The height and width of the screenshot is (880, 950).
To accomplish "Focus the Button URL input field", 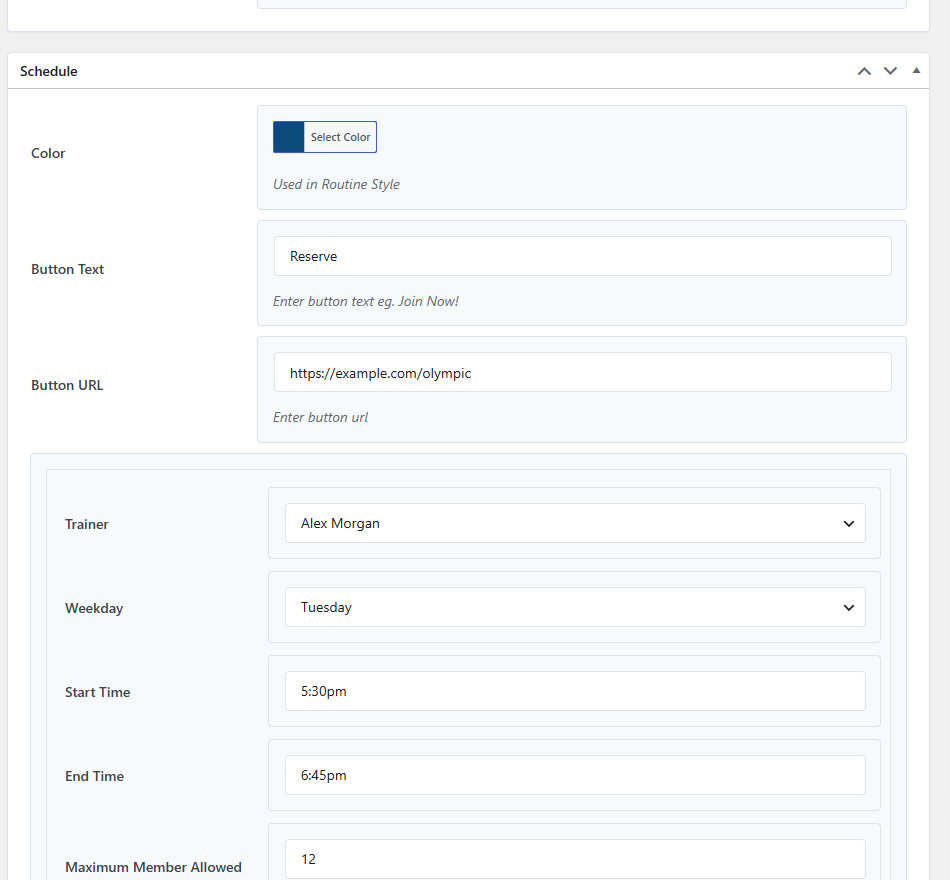I will 582,372.
